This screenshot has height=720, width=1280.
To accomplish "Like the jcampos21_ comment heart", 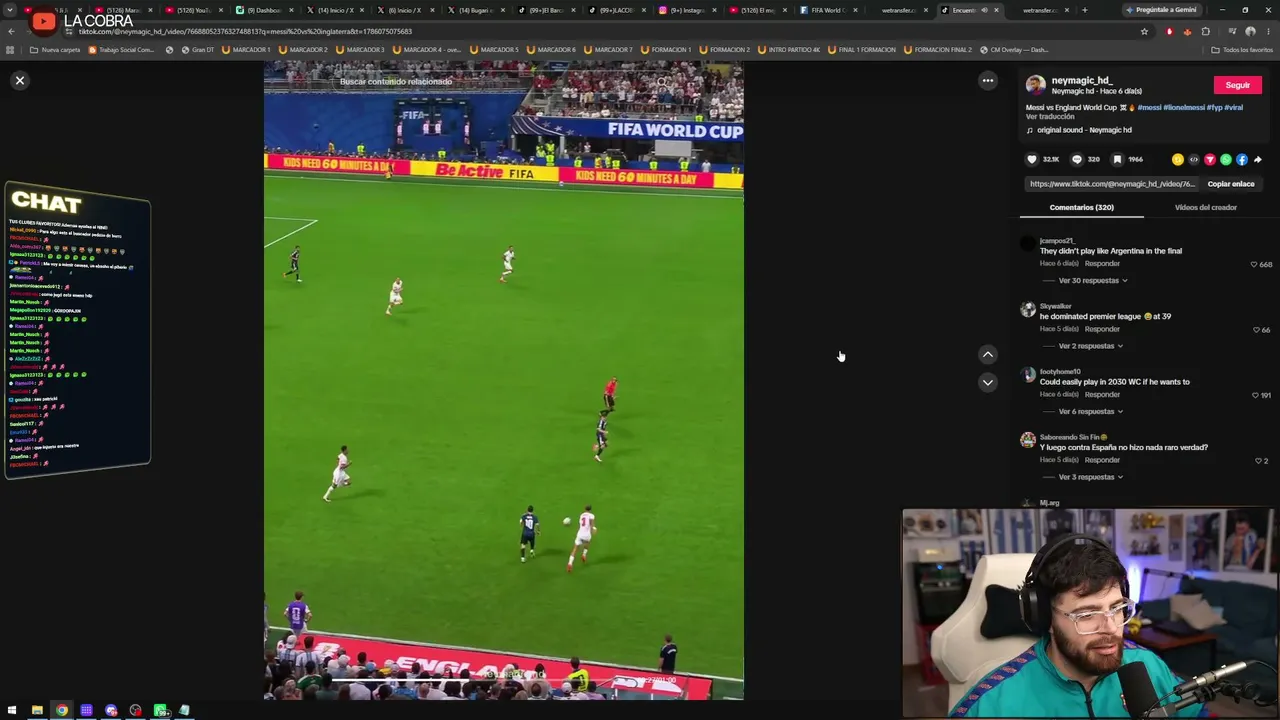I will 1254,265.
